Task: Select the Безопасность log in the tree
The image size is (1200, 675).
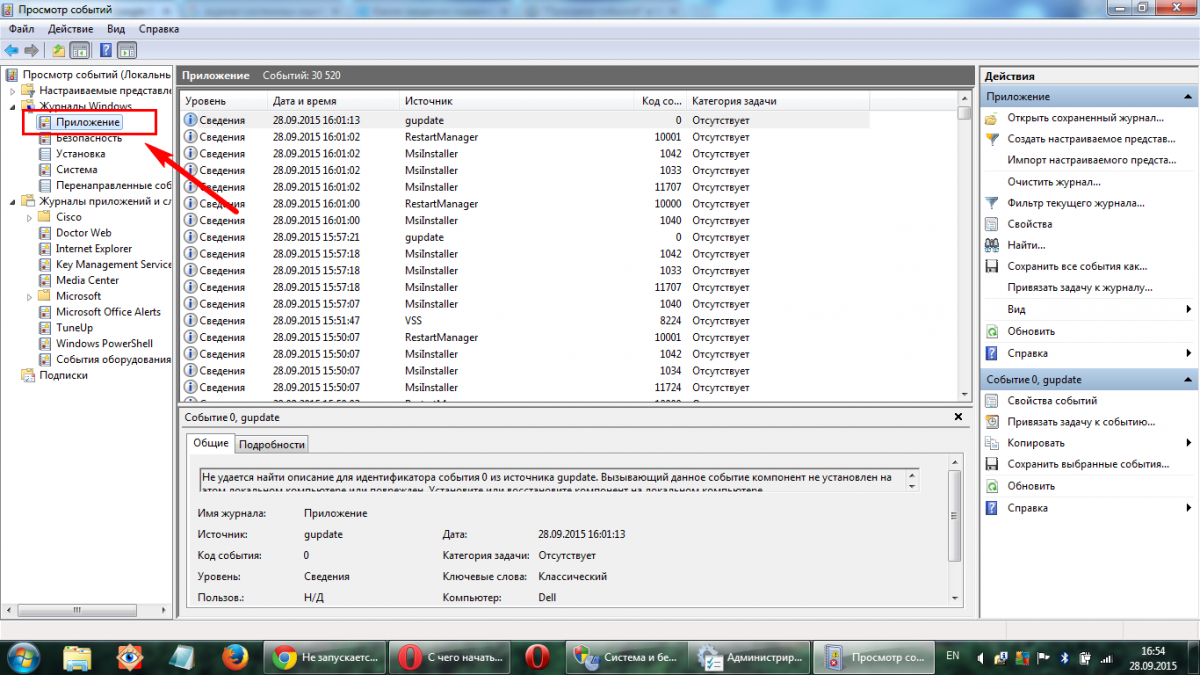Action: 88,138
